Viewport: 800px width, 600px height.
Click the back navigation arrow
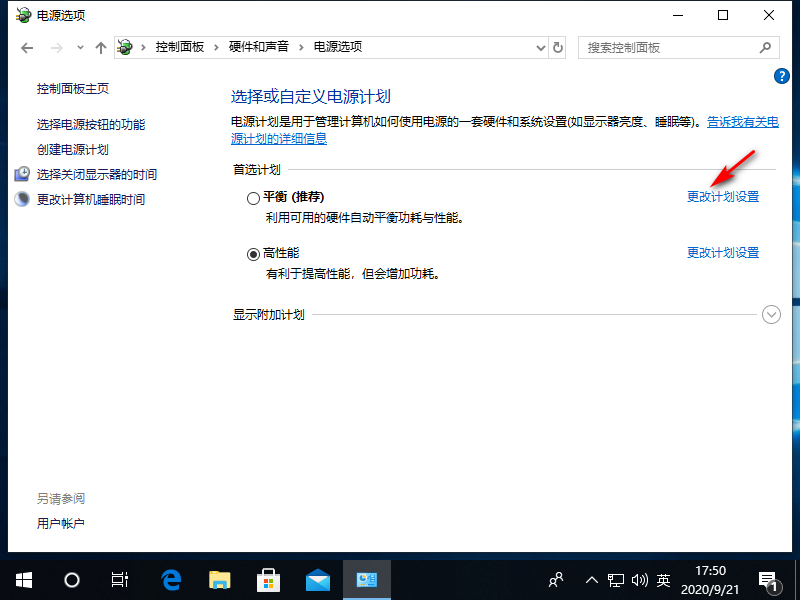(x=27, y=47)
